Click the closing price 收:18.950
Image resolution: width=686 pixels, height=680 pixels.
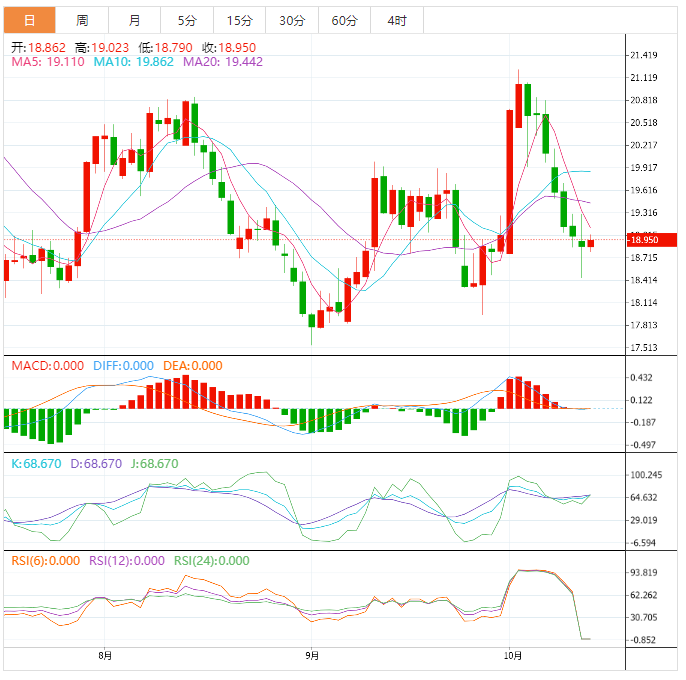(x=229, y=47)
